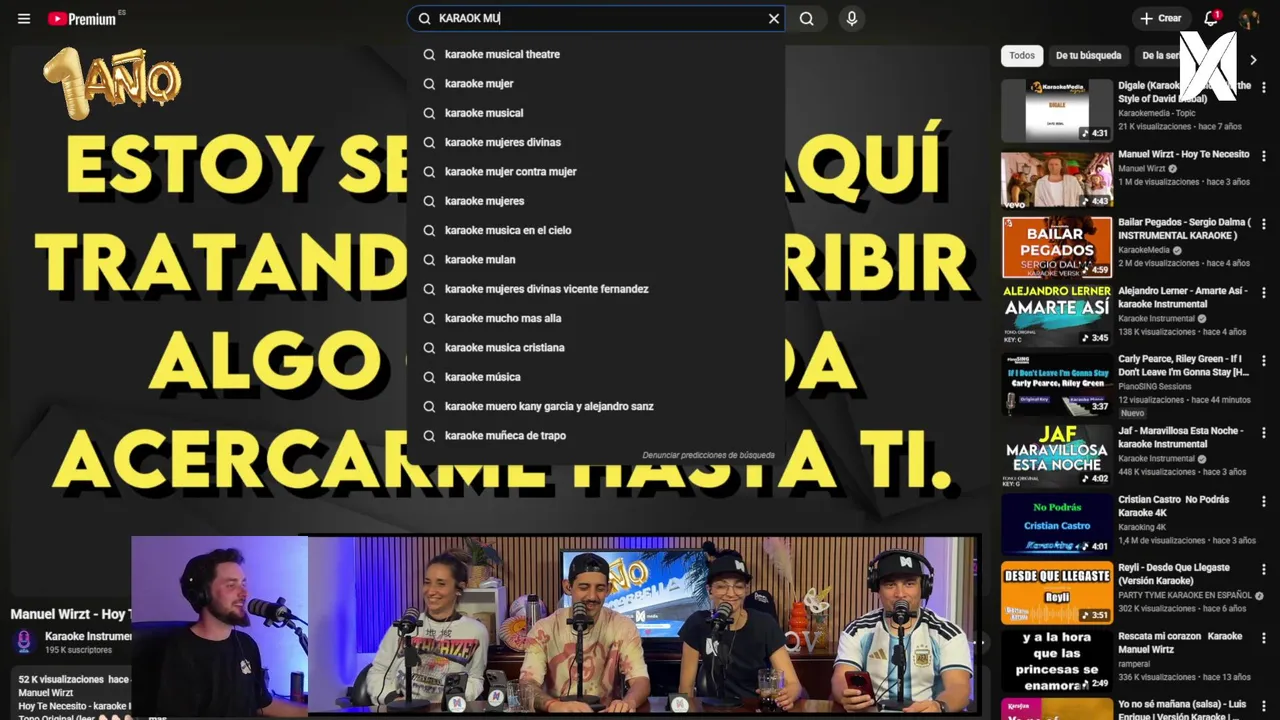This screenshot has height=720, width=1280.
Task: Choose karaoke mucho mas alla
Action: click(x=596, y=318)
